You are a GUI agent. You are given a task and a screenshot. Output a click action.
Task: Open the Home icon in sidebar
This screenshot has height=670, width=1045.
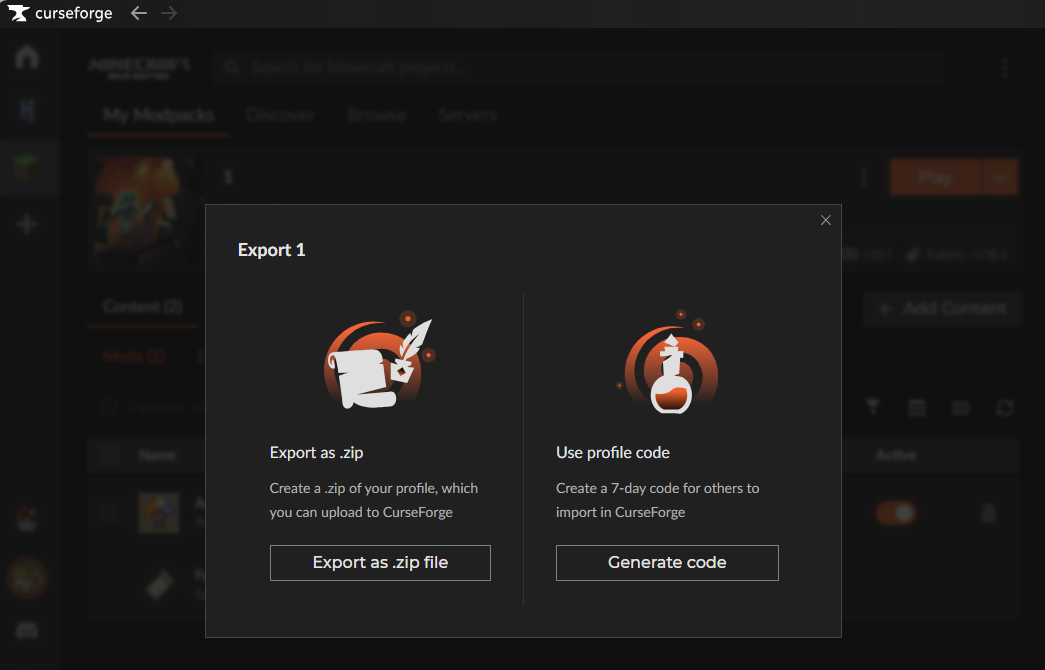coord(27,57)
